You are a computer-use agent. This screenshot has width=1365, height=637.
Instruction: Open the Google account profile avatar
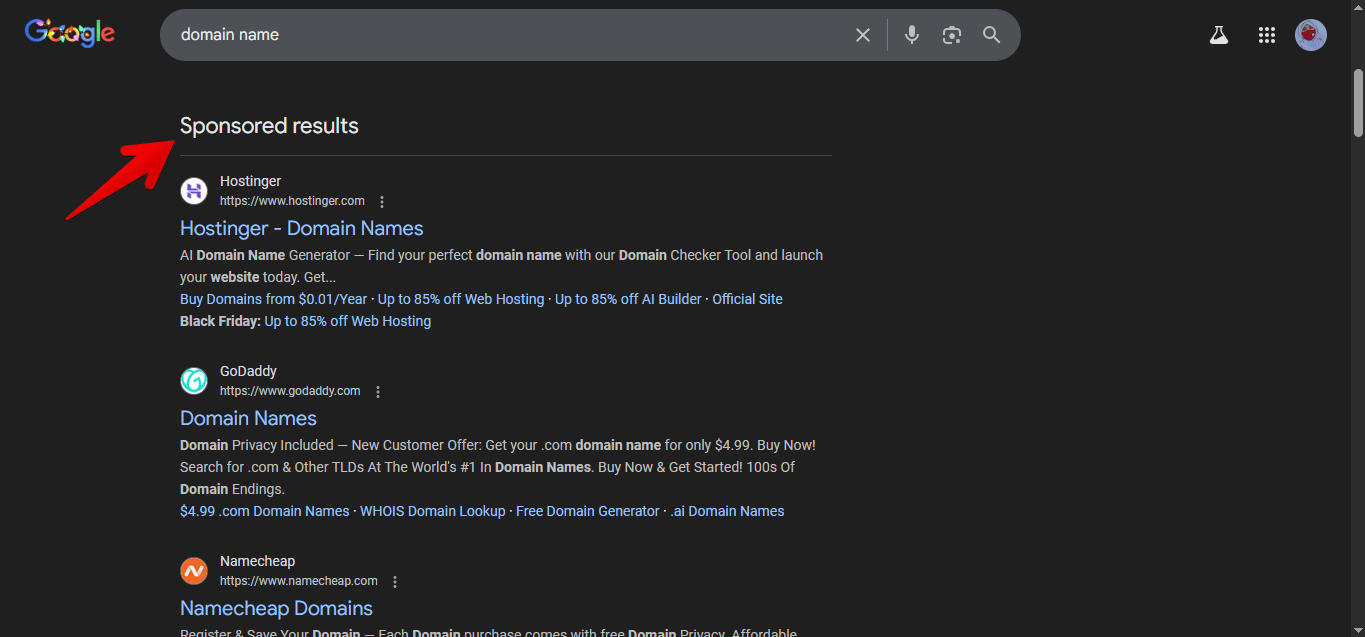[x=1311, y=35]
